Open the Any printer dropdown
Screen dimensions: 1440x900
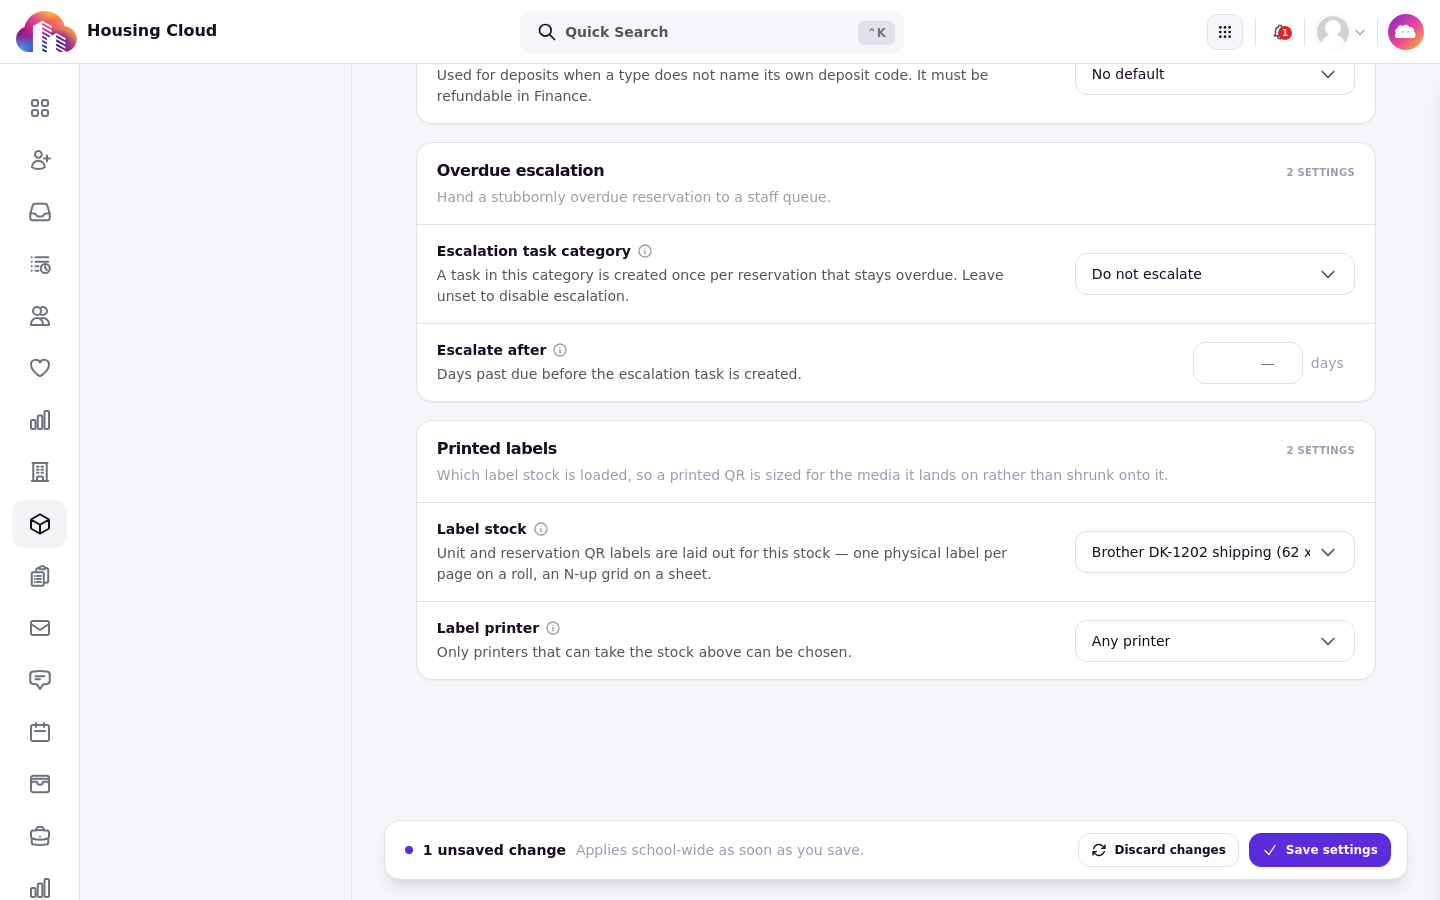coord(1215,641)
